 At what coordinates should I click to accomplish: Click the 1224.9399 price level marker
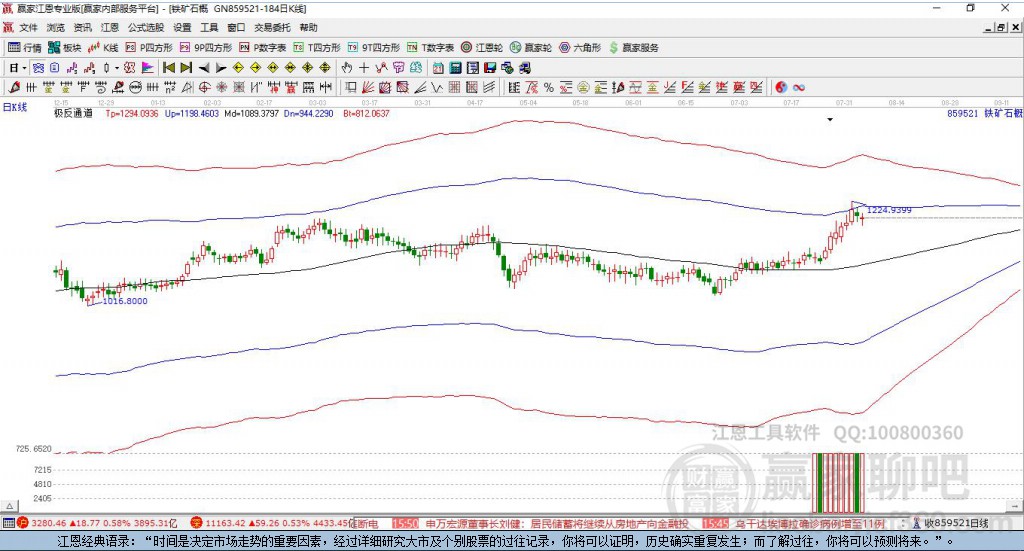(889, 210)
